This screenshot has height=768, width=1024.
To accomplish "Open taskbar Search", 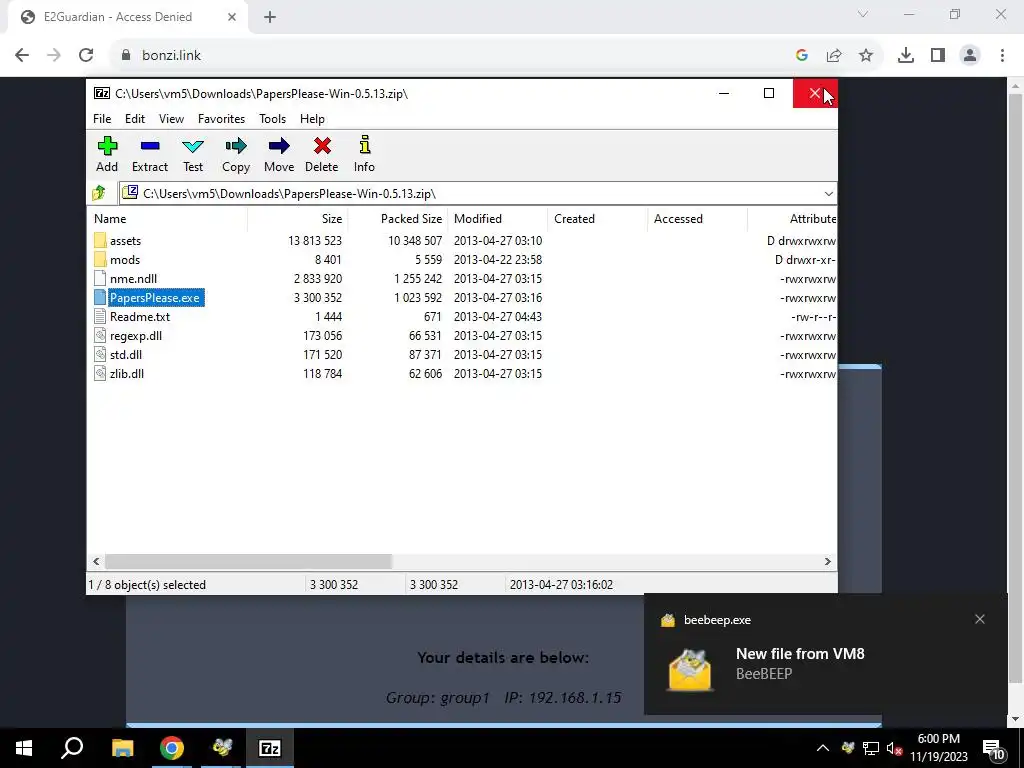I will pyautogui.click(x=72, y=748).
